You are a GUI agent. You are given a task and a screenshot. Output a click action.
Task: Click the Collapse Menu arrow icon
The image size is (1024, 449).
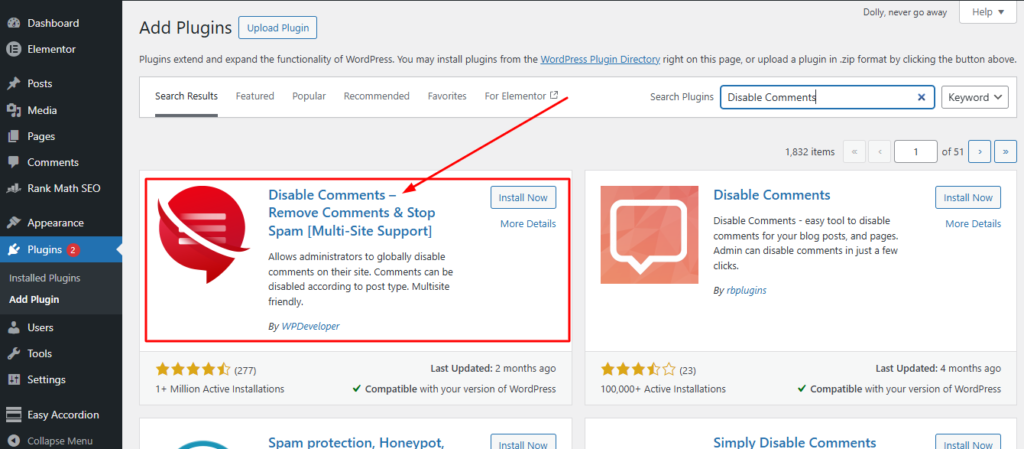point(13,441)
